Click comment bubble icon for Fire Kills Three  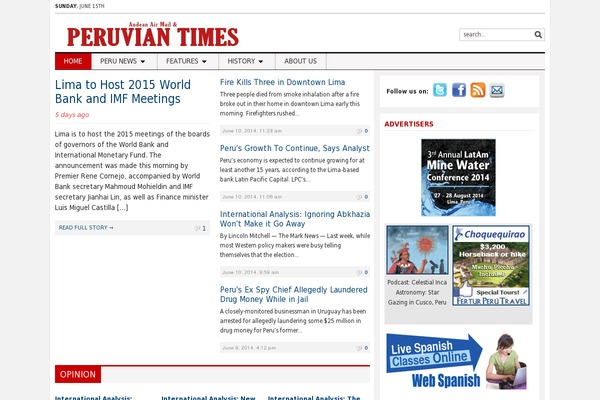point(359,131)
